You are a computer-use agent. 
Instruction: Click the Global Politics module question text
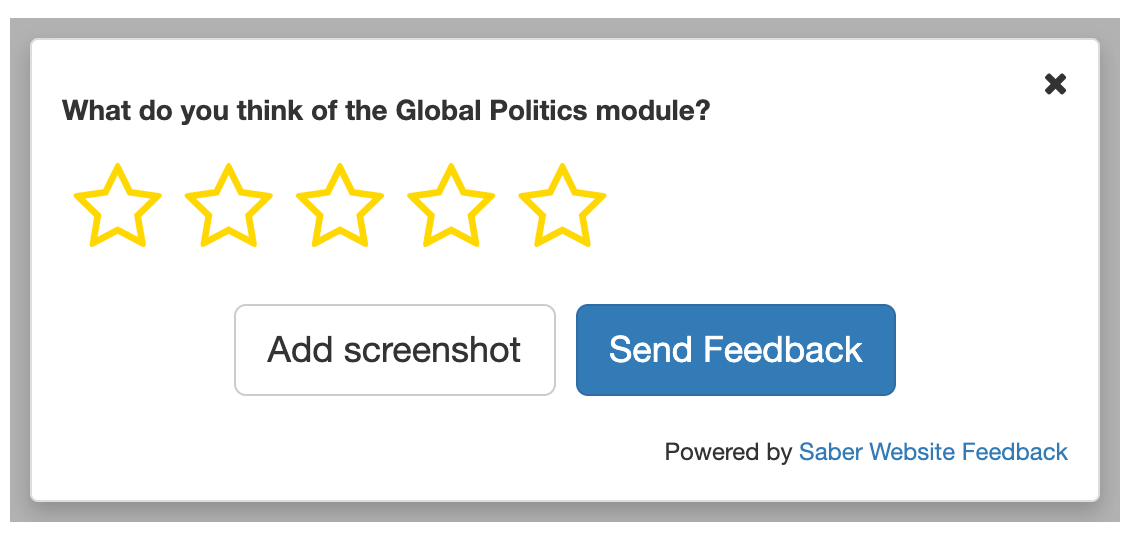[386, 110]
